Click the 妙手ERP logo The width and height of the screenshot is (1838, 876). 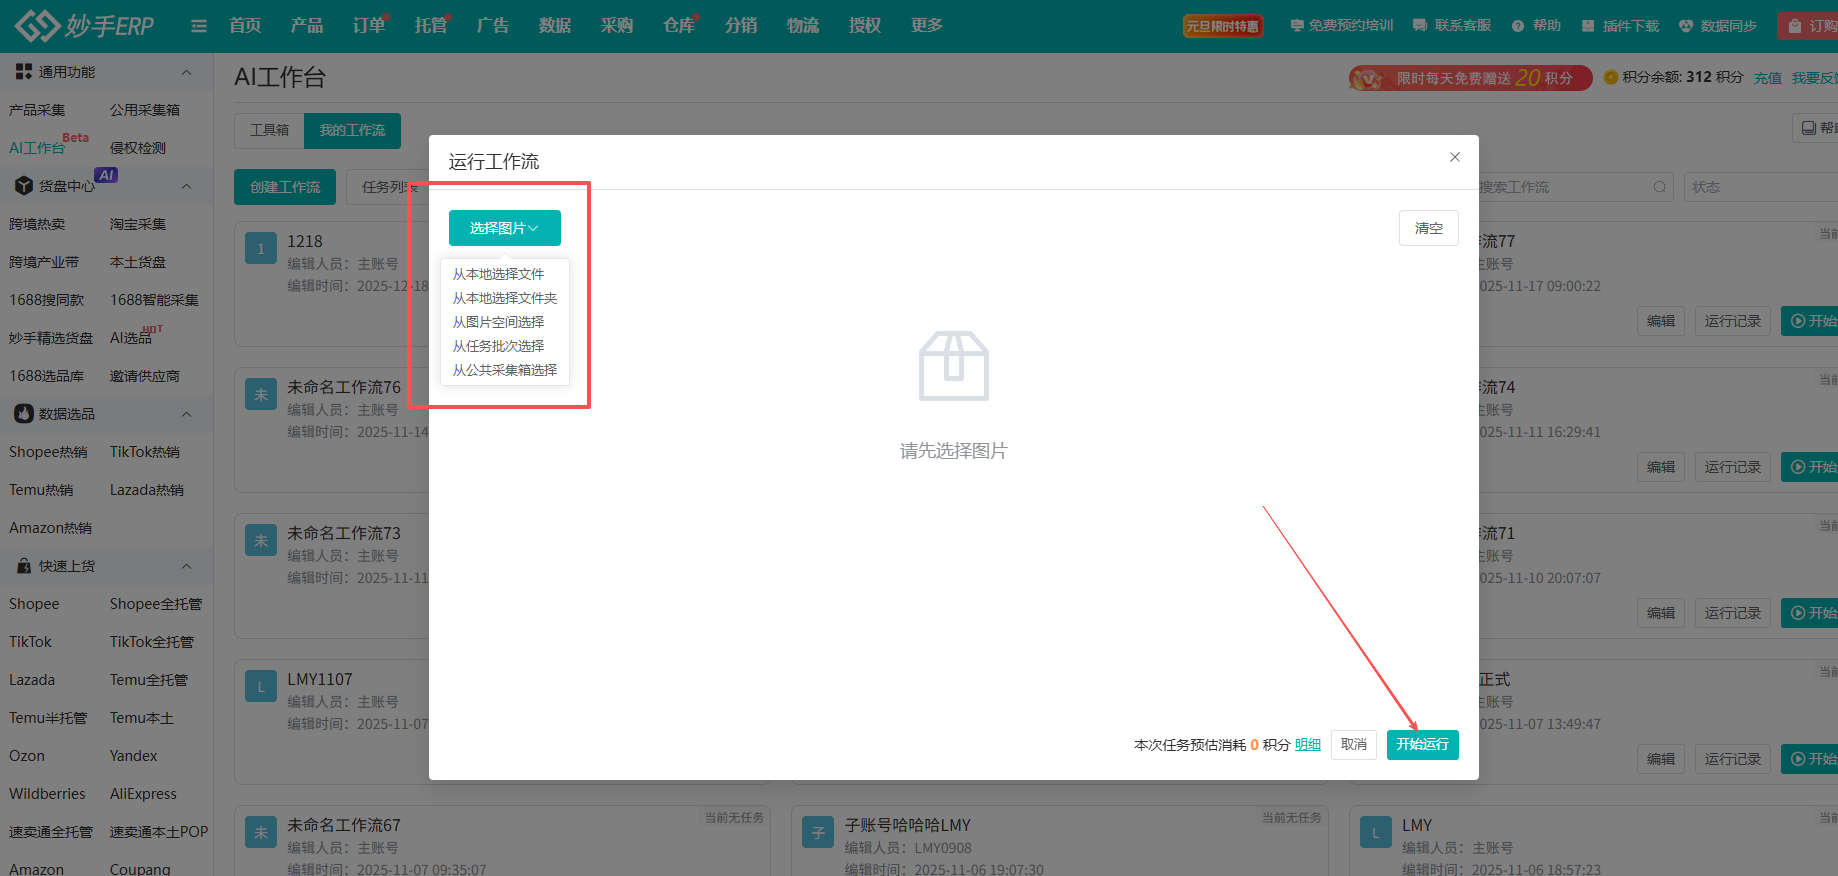(85, 26)
